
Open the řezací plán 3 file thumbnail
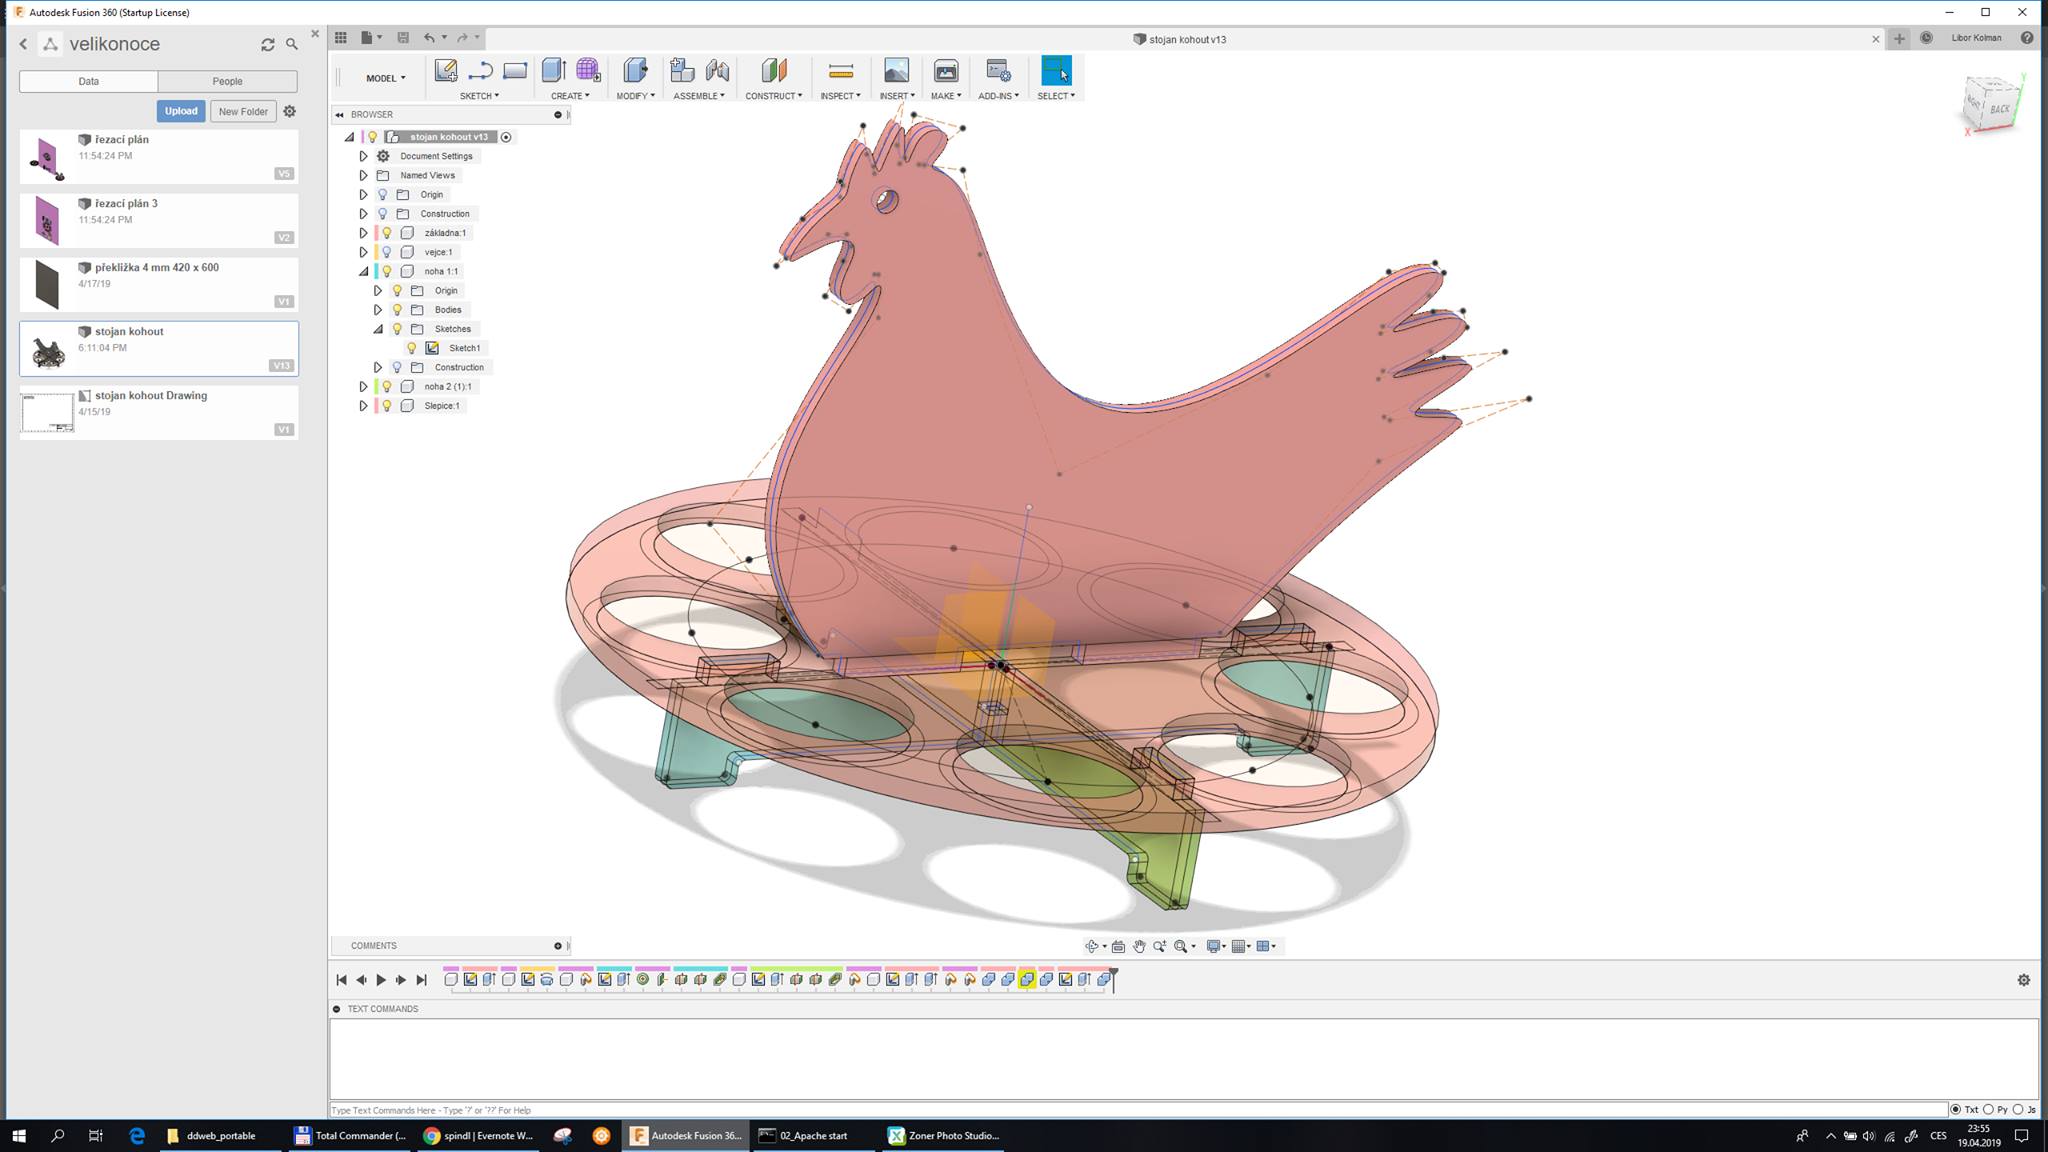point(47,220)
